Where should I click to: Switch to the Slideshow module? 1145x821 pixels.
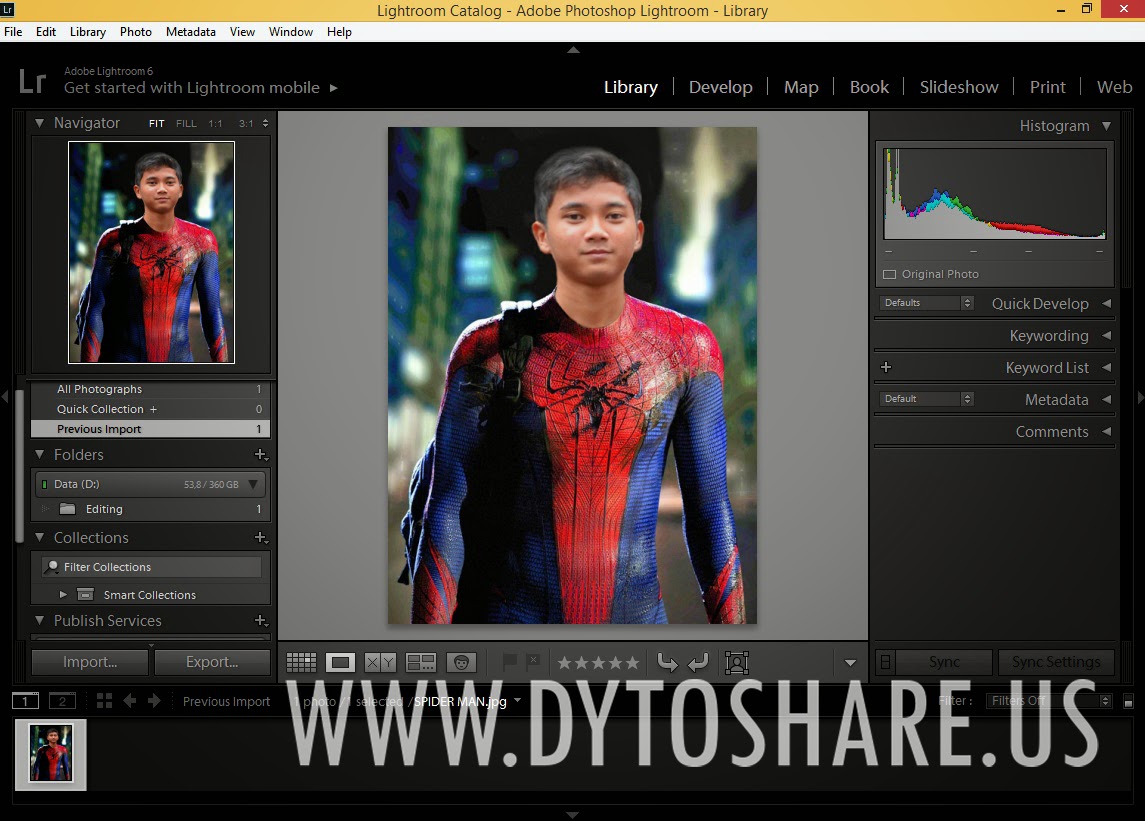tap(959, 87)
